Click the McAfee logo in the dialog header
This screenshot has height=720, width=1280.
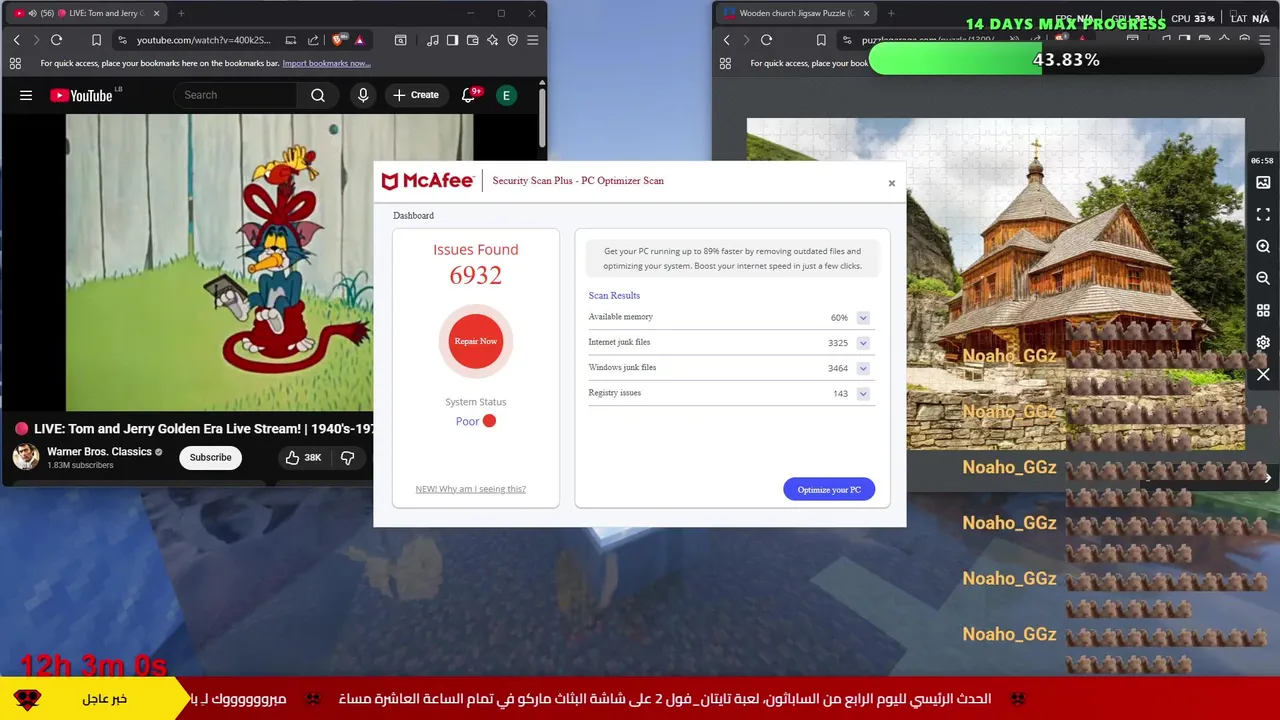click(427, 181)
